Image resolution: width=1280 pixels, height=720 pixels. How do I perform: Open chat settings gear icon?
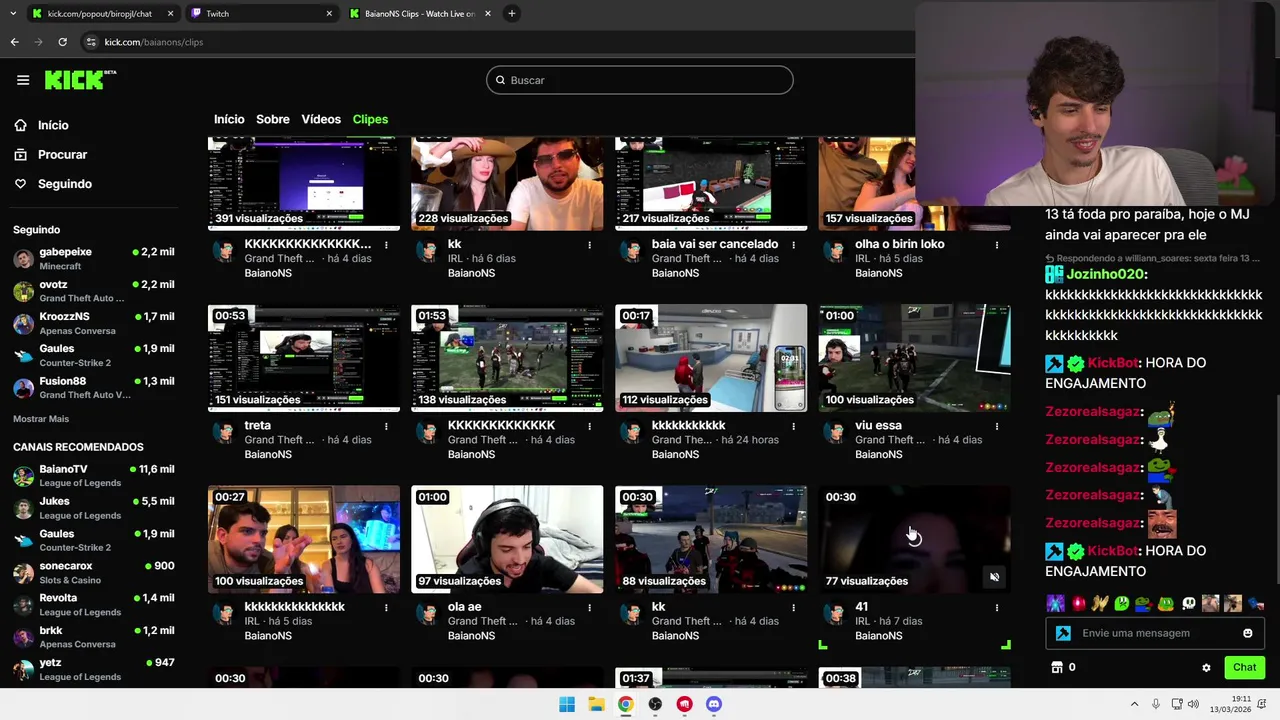[x=1206, y=668]
